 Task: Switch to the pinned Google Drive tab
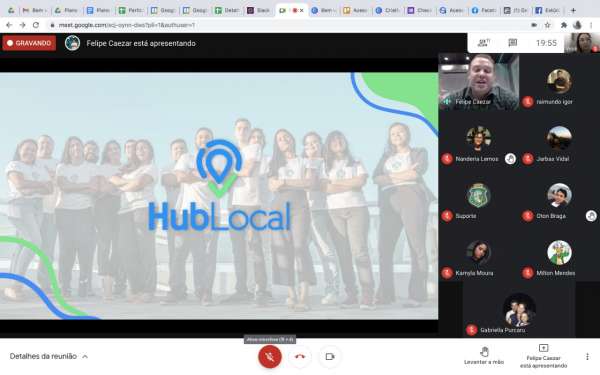[11, 10]
